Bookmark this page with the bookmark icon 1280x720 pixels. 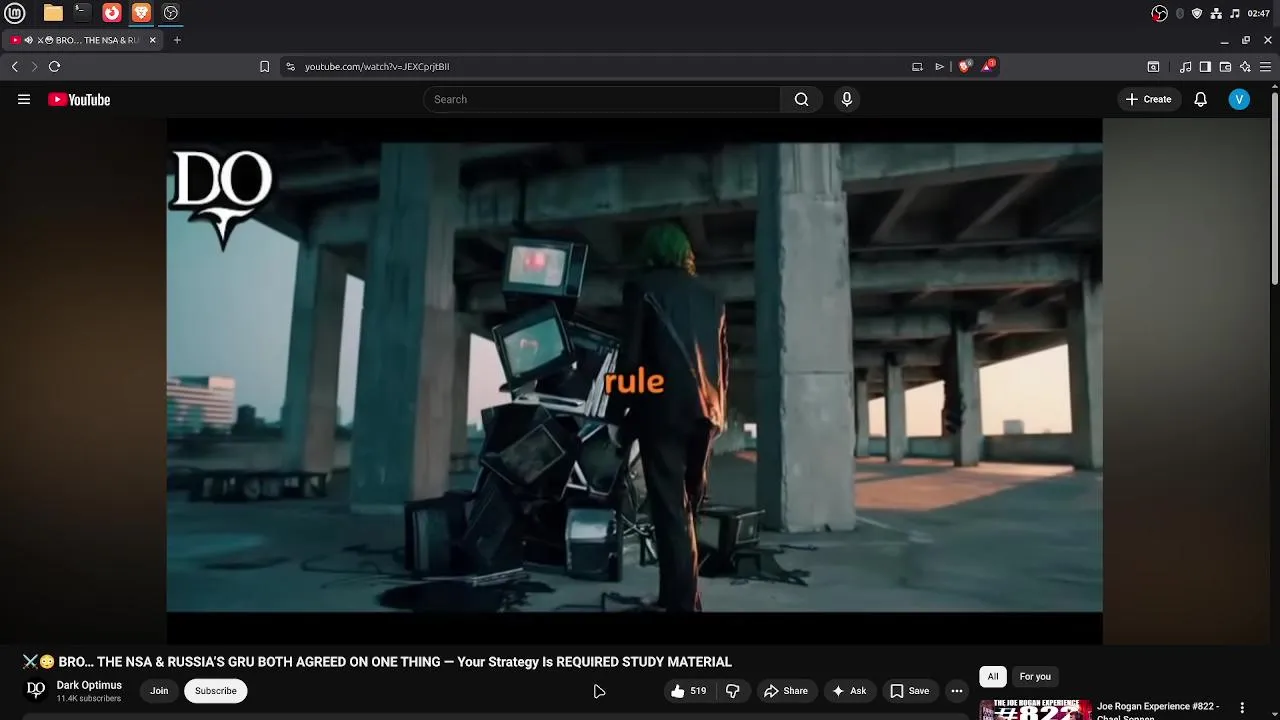point(264,66)
